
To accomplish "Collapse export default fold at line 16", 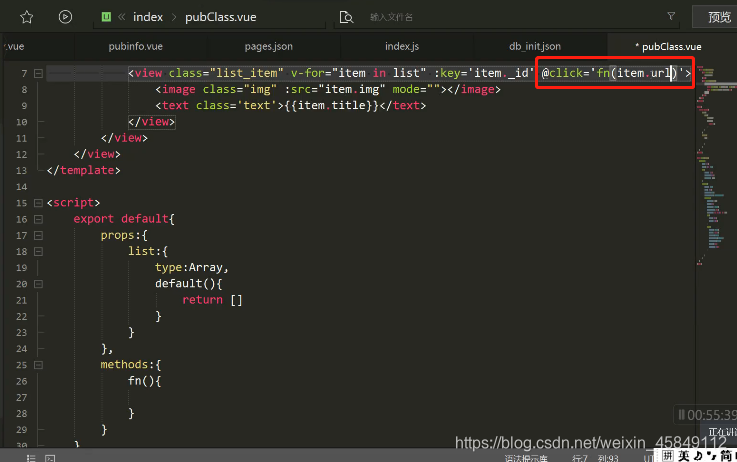I will [x=39, y=219].
